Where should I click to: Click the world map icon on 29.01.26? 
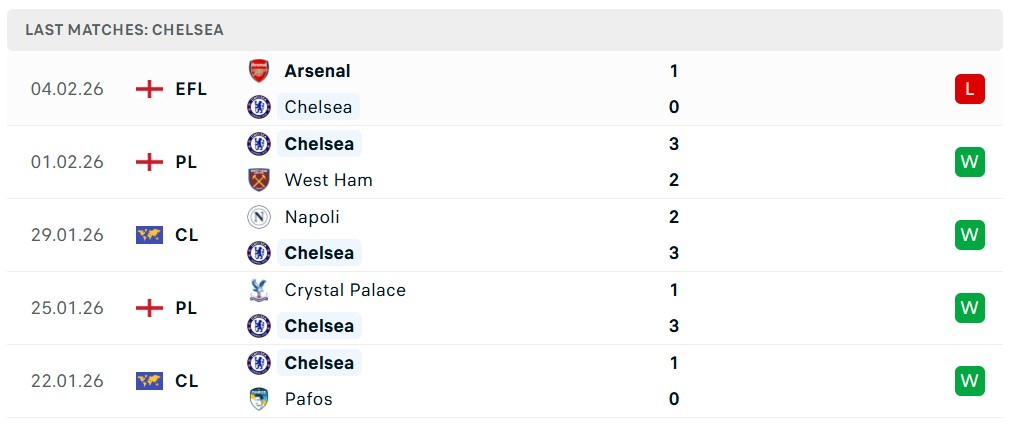pos(149,235)
